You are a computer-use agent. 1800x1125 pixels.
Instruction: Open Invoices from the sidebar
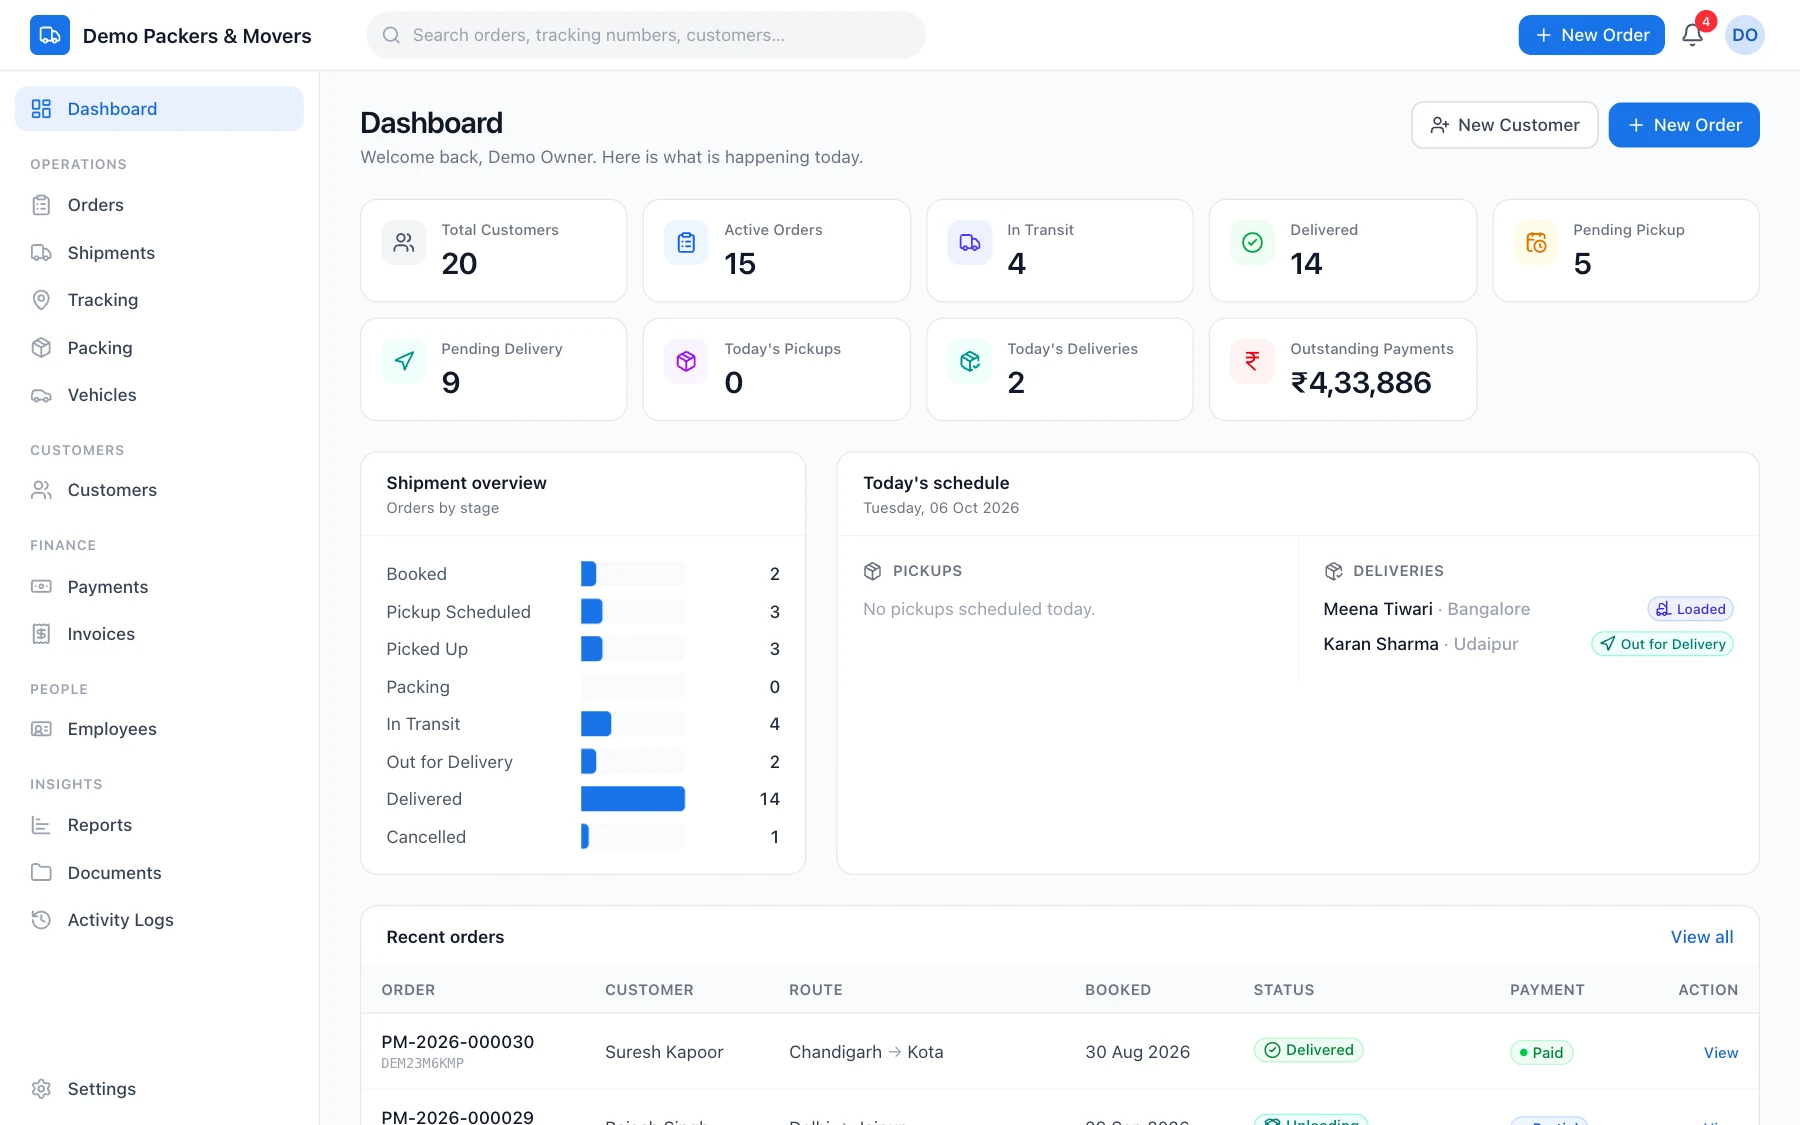pos(159,634)
